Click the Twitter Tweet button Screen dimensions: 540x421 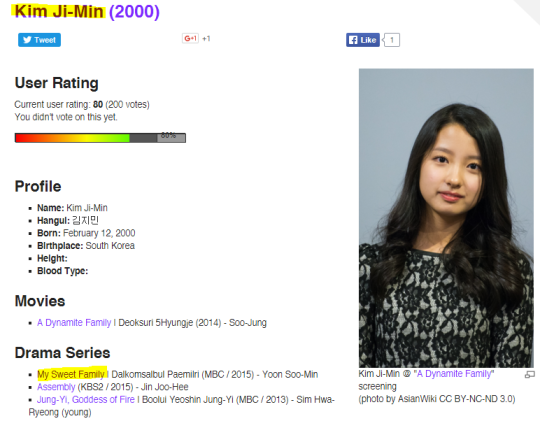(x=39, y=40)
